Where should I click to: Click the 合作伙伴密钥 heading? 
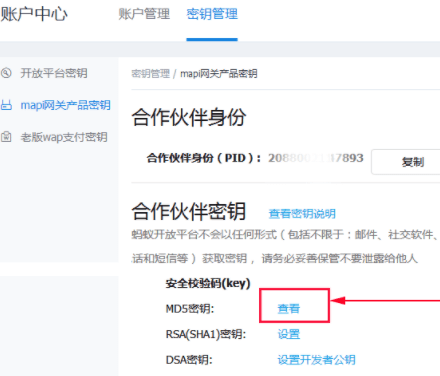tap(189, 211)
